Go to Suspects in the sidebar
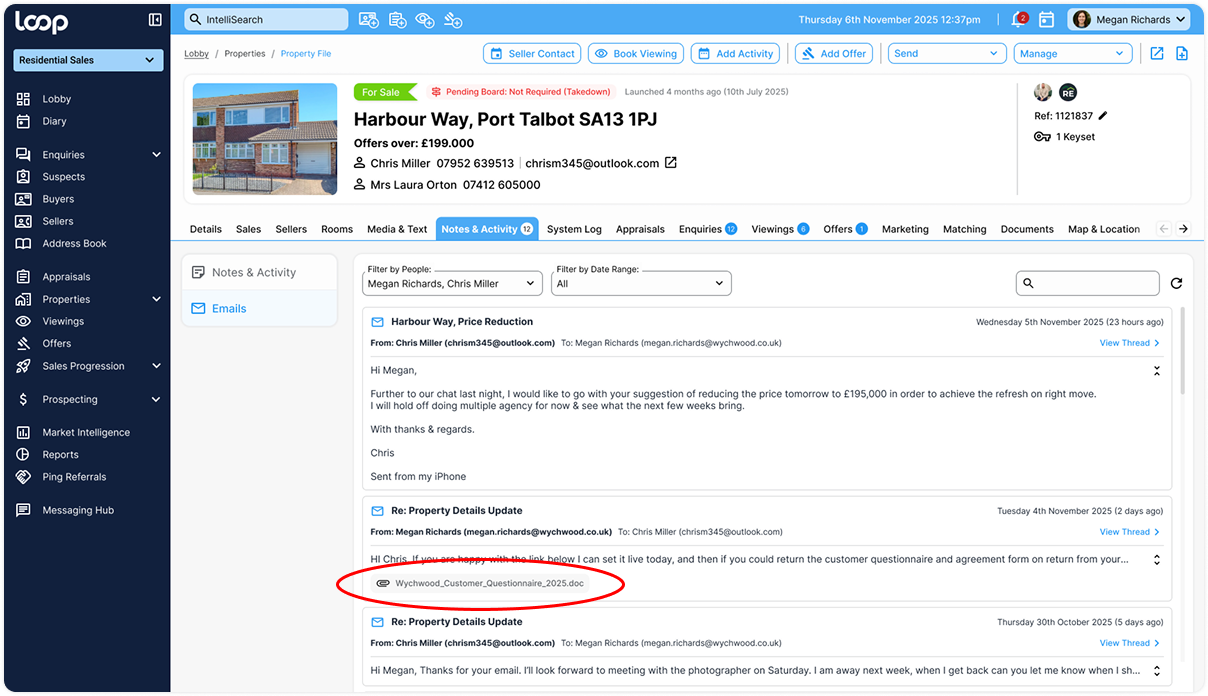 63,177
